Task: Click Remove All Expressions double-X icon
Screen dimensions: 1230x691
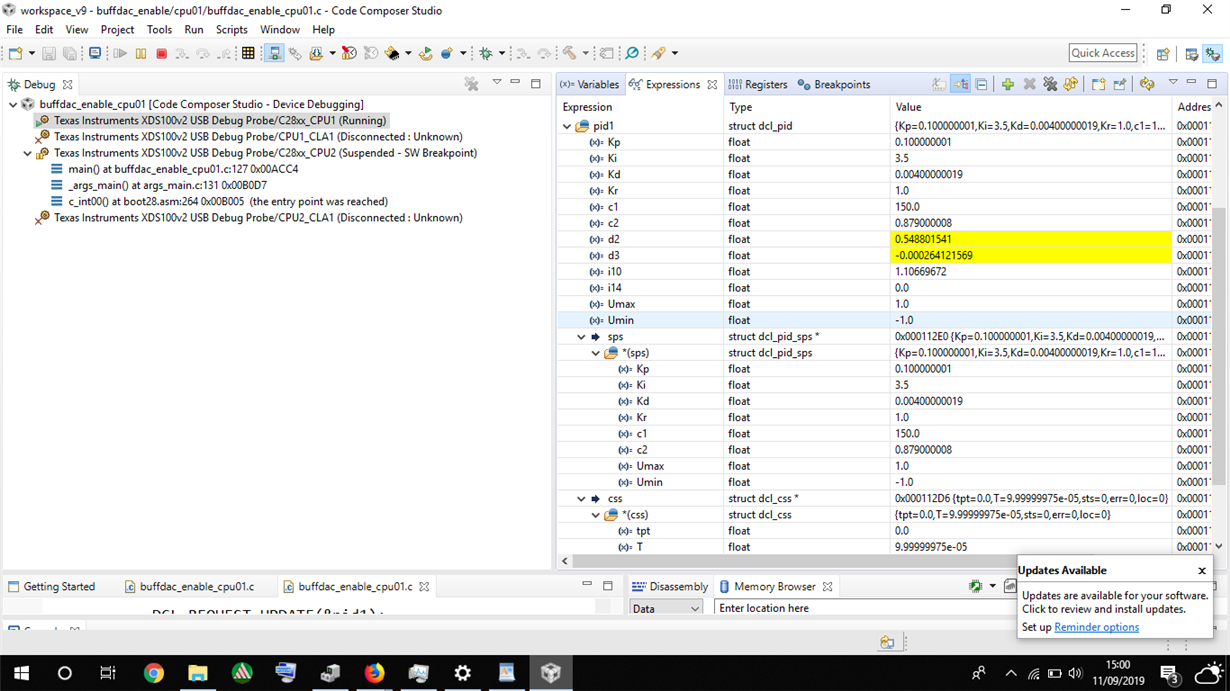Action: point(1050,85)
